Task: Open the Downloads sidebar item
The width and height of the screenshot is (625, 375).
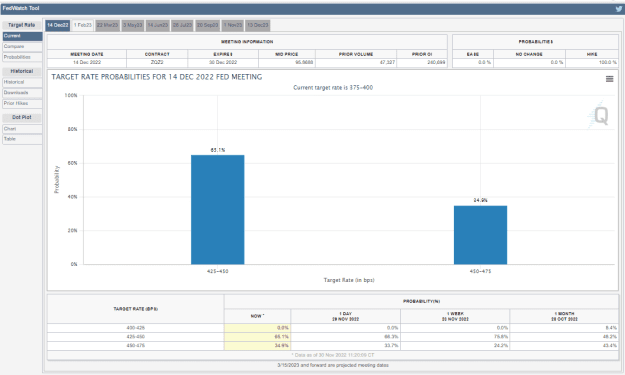Action: 22,93
